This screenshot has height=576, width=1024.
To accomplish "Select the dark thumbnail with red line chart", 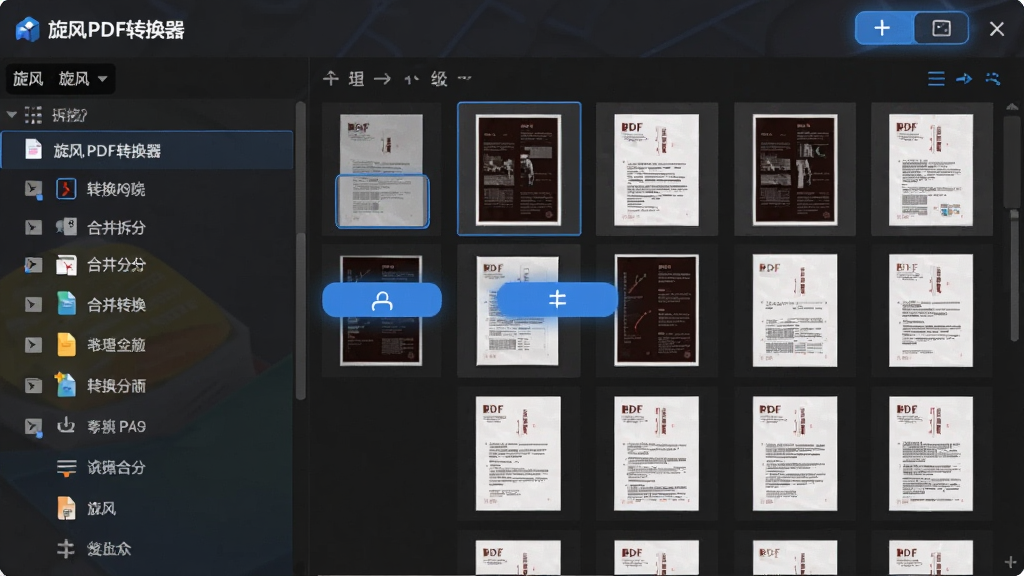I will pos(656,310).
